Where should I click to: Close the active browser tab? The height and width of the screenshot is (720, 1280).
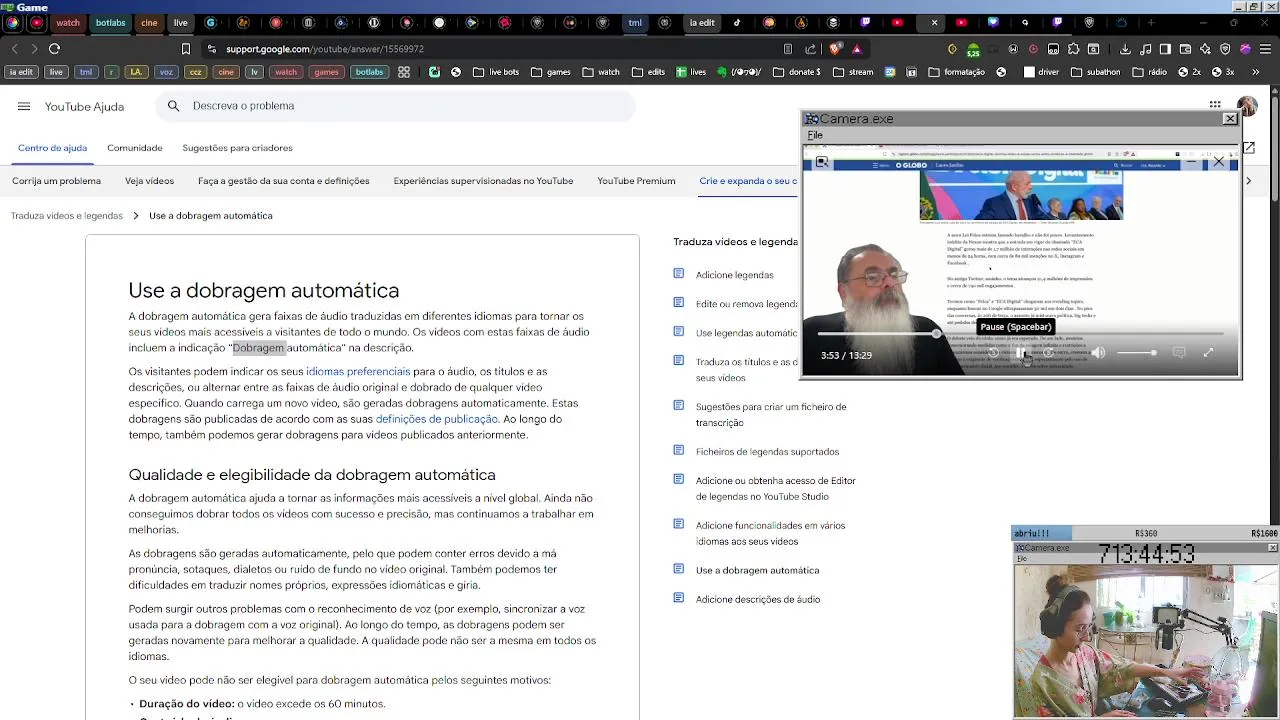934,22
